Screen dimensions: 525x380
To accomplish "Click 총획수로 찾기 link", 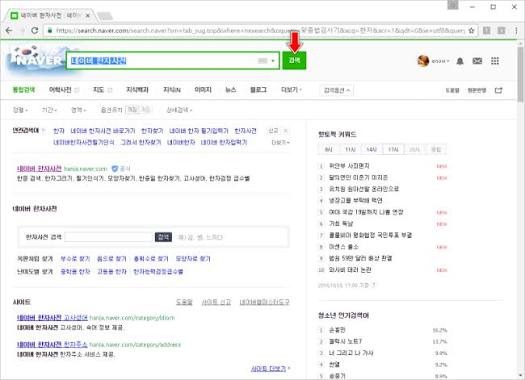I will (x=151, y=259).
